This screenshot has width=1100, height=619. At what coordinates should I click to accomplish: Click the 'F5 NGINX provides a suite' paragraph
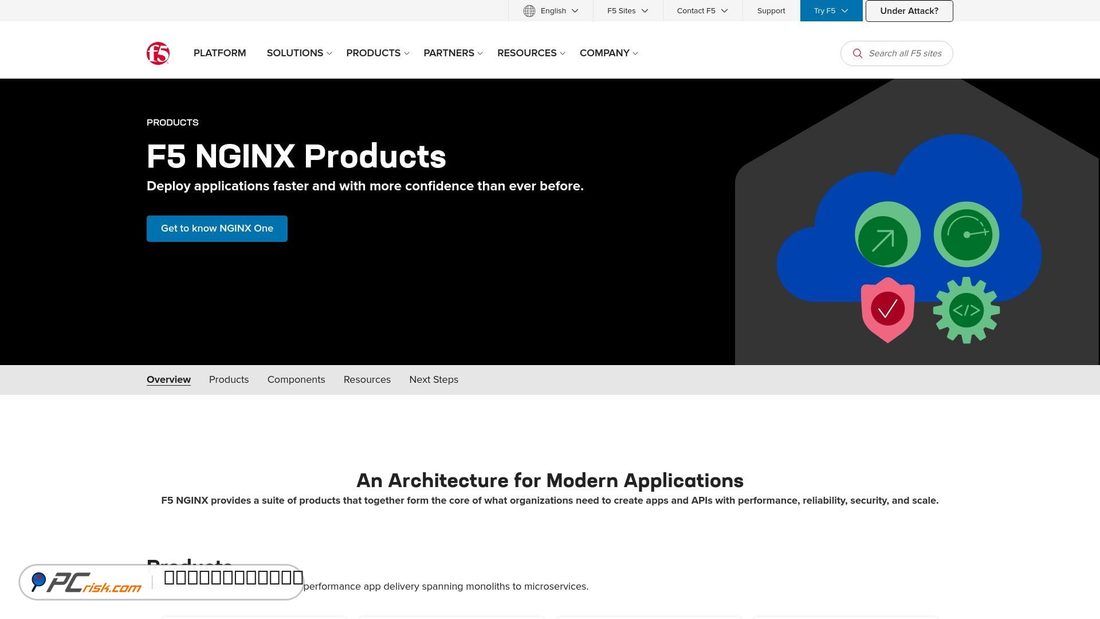click(x=550, y=500)
